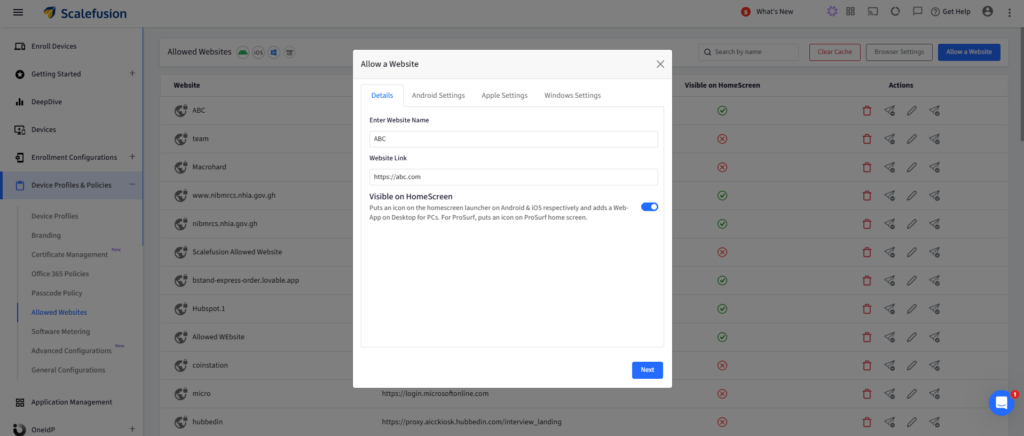Open DeepDive in the sidebar
The height and width of the screenshot is (436, 1024).
pyautogui.click(x=46, y=102)
